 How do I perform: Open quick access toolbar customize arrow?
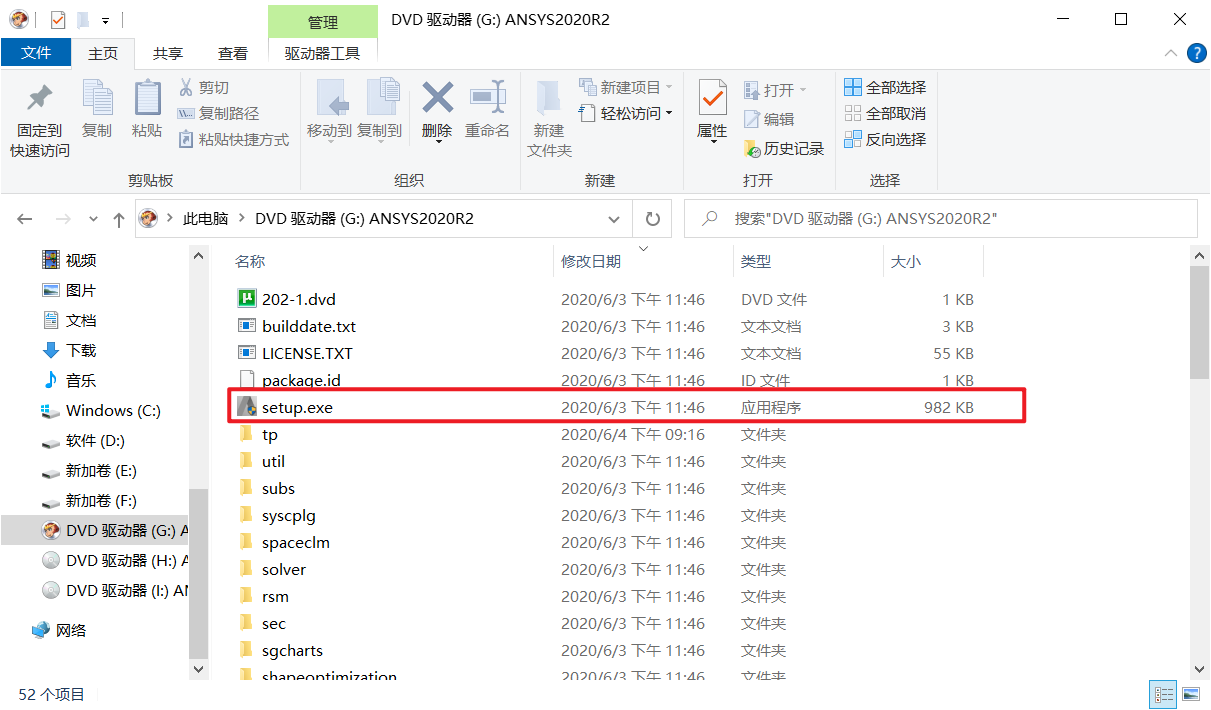(x=105, y=20)
